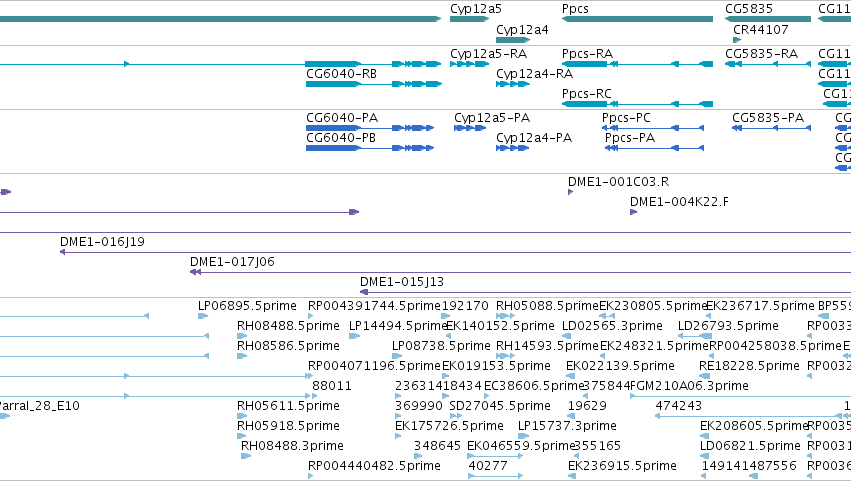Click the EK236915.5prime EST label
851x481 pixels.
[623, 467]
